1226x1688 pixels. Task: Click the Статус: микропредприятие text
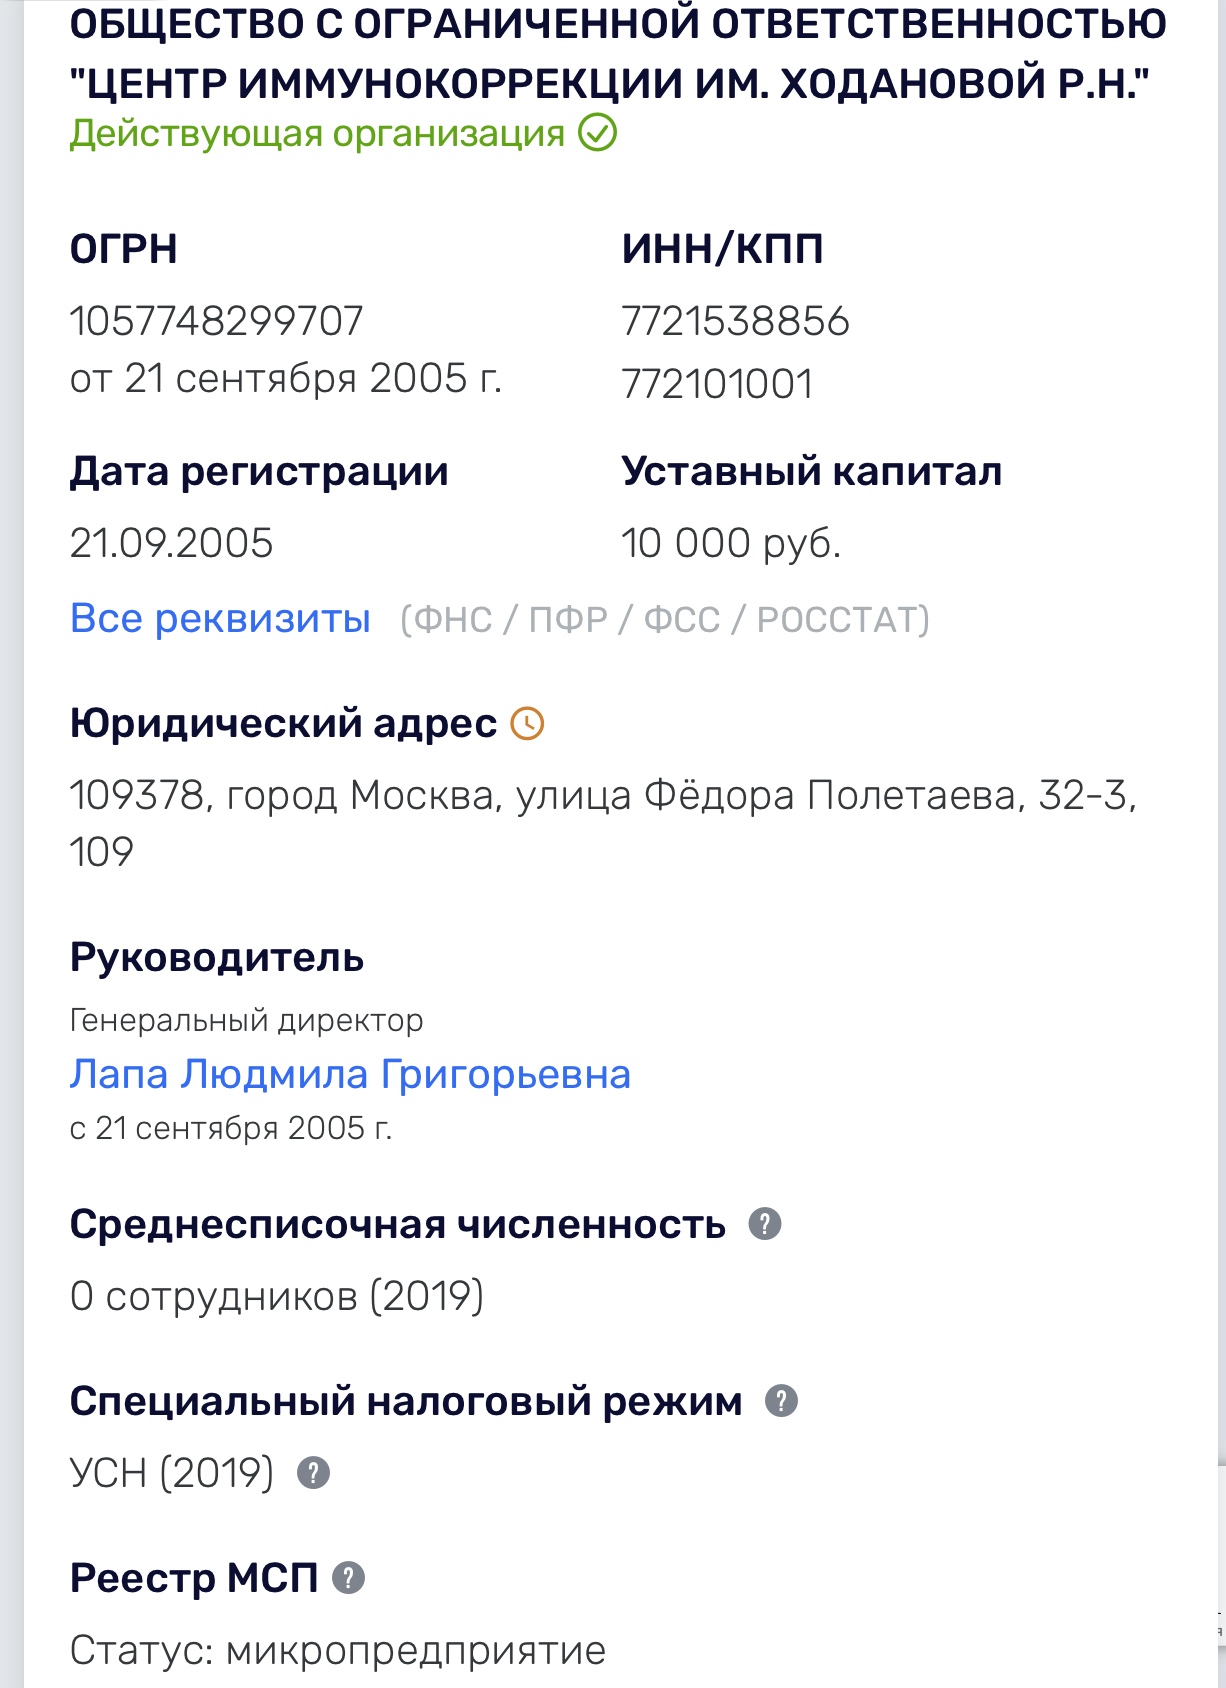coord(337,1651)
